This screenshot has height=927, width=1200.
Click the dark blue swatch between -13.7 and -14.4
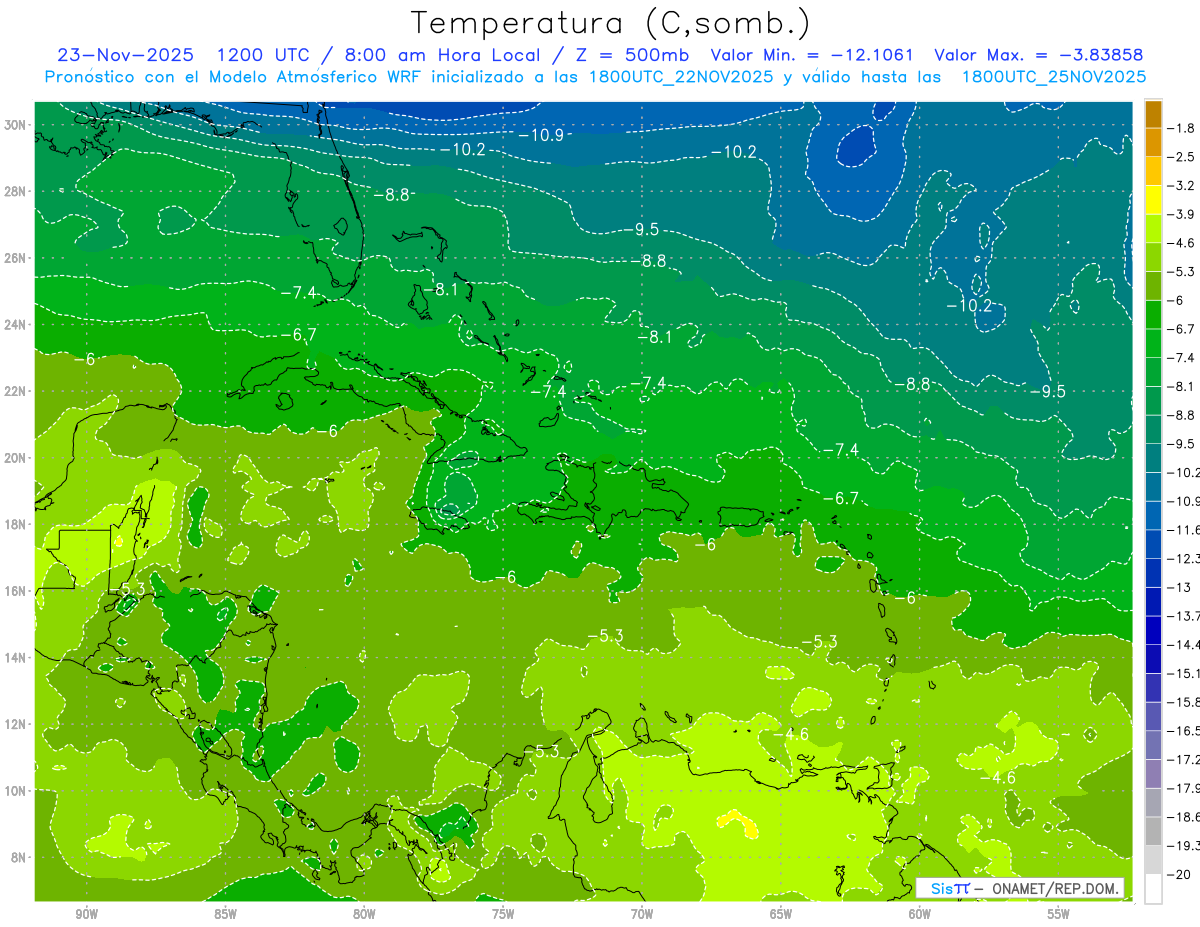point(1153,630)
